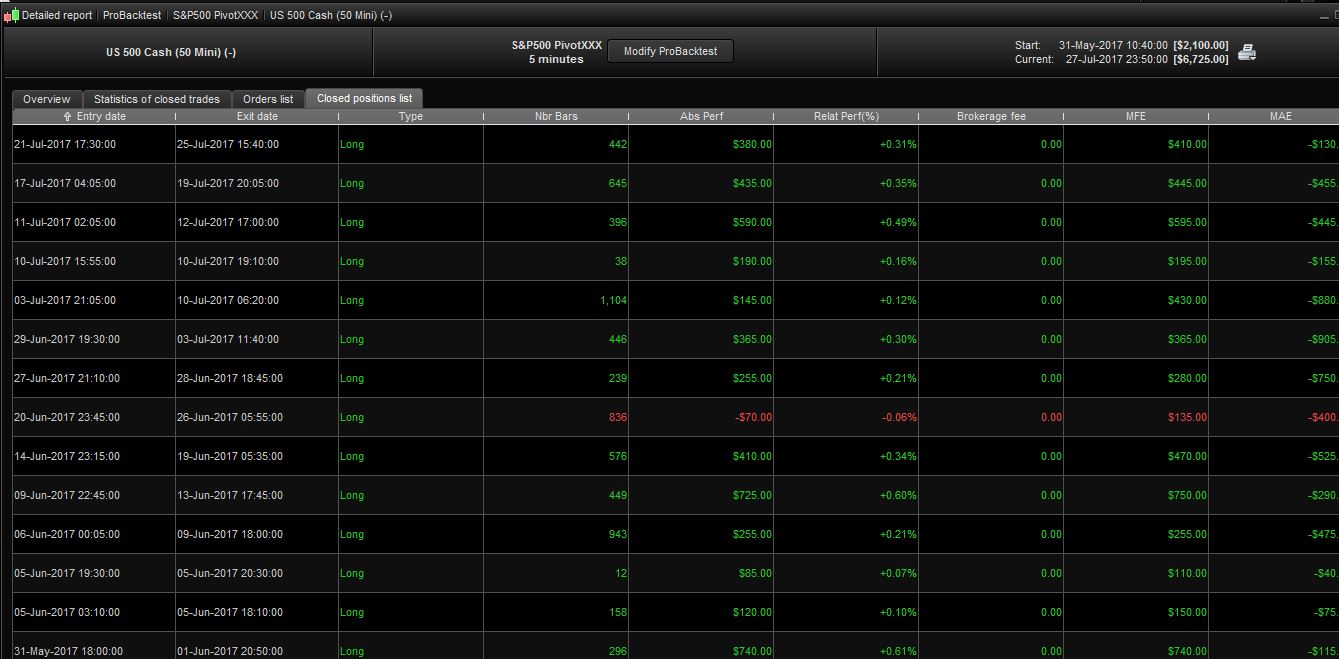Click the Relat Perf value +0.61%
The height and width of the screenshot is (659, 1339).
(898, 651)
